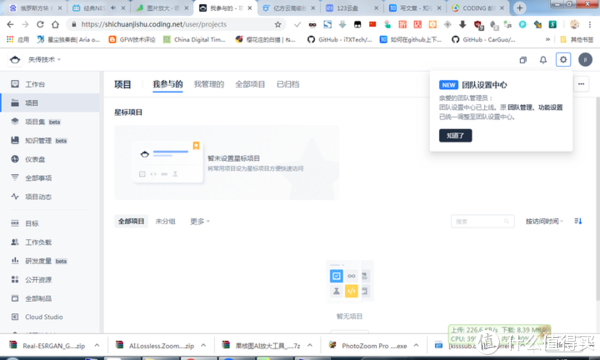Viewport: 600px width, 360px height.
Task: Show more bookmarks overflow chevron
Action: [x=548, y=39]
